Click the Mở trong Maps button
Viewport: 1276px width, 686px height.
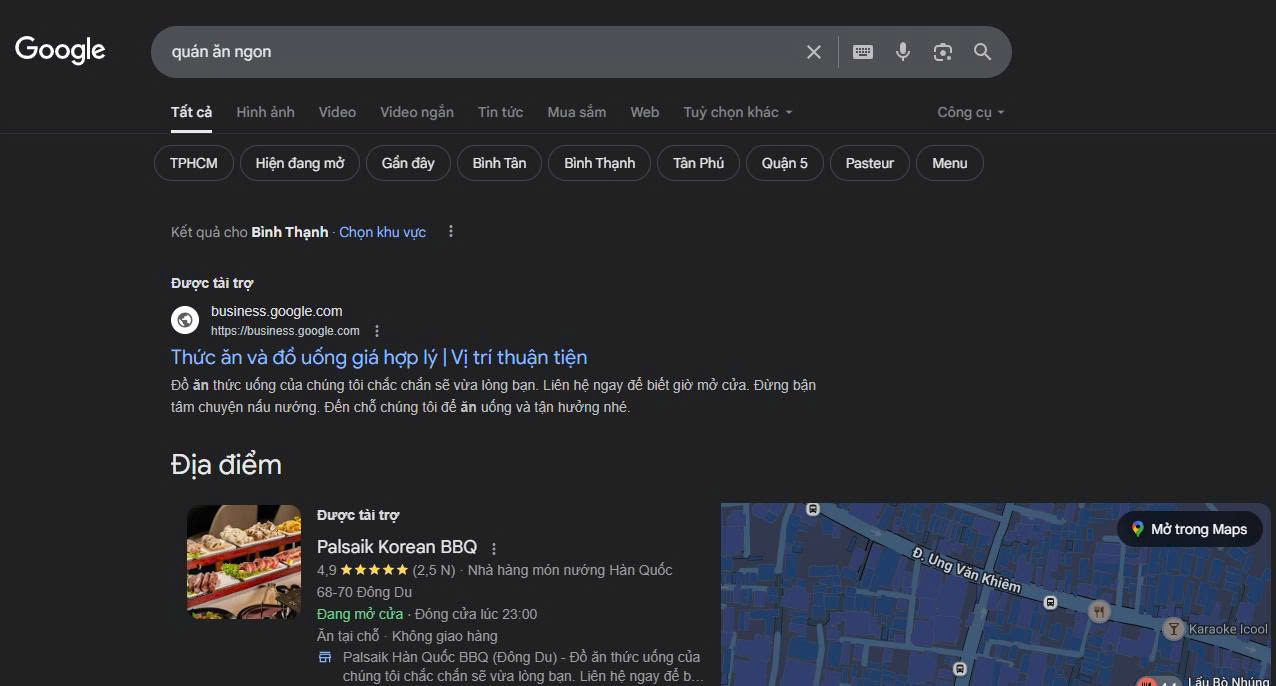pos(1189,529)
